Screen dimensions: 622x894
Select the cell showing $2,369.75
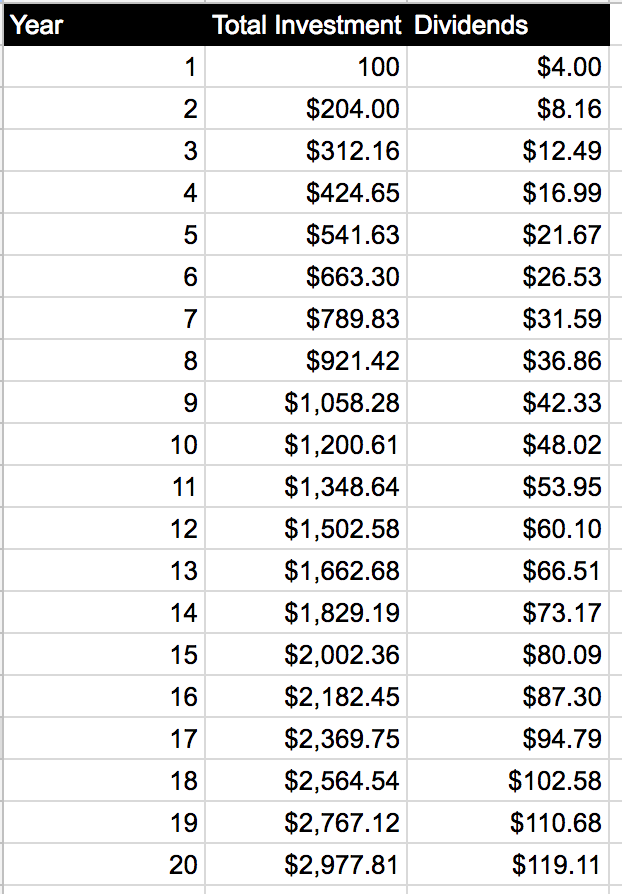click(306, 738)
